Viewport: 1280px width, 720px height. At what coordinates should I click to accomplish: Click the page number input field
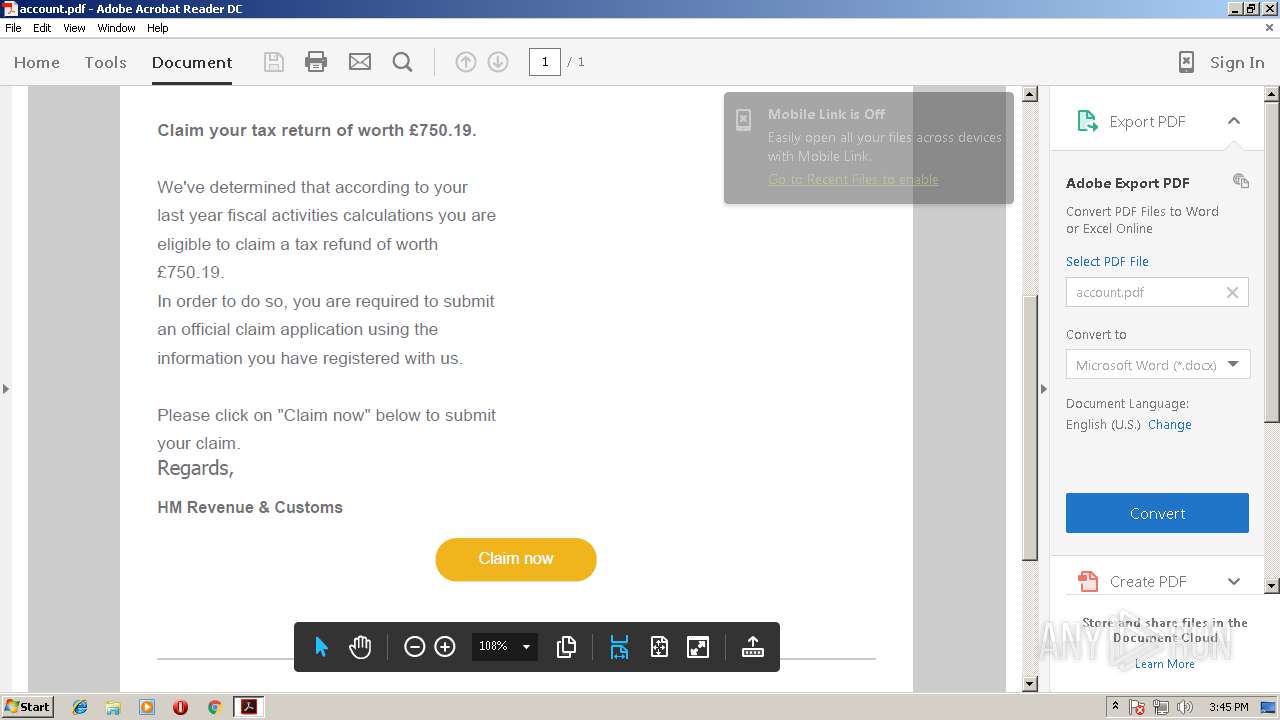[x=544, y=62]
